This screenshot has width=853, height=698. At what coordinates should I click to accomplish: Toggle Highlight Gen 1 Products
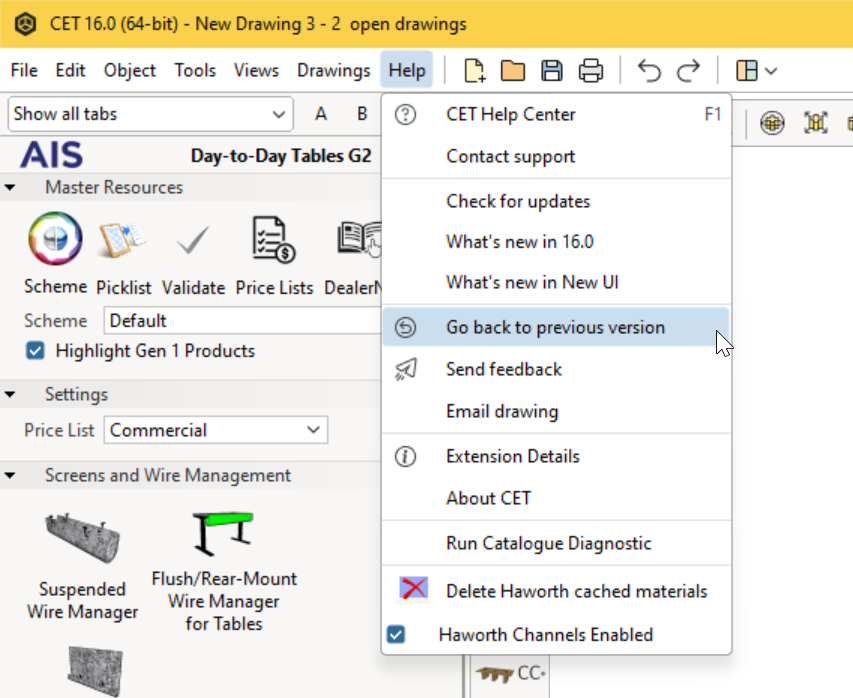point(36,351)
